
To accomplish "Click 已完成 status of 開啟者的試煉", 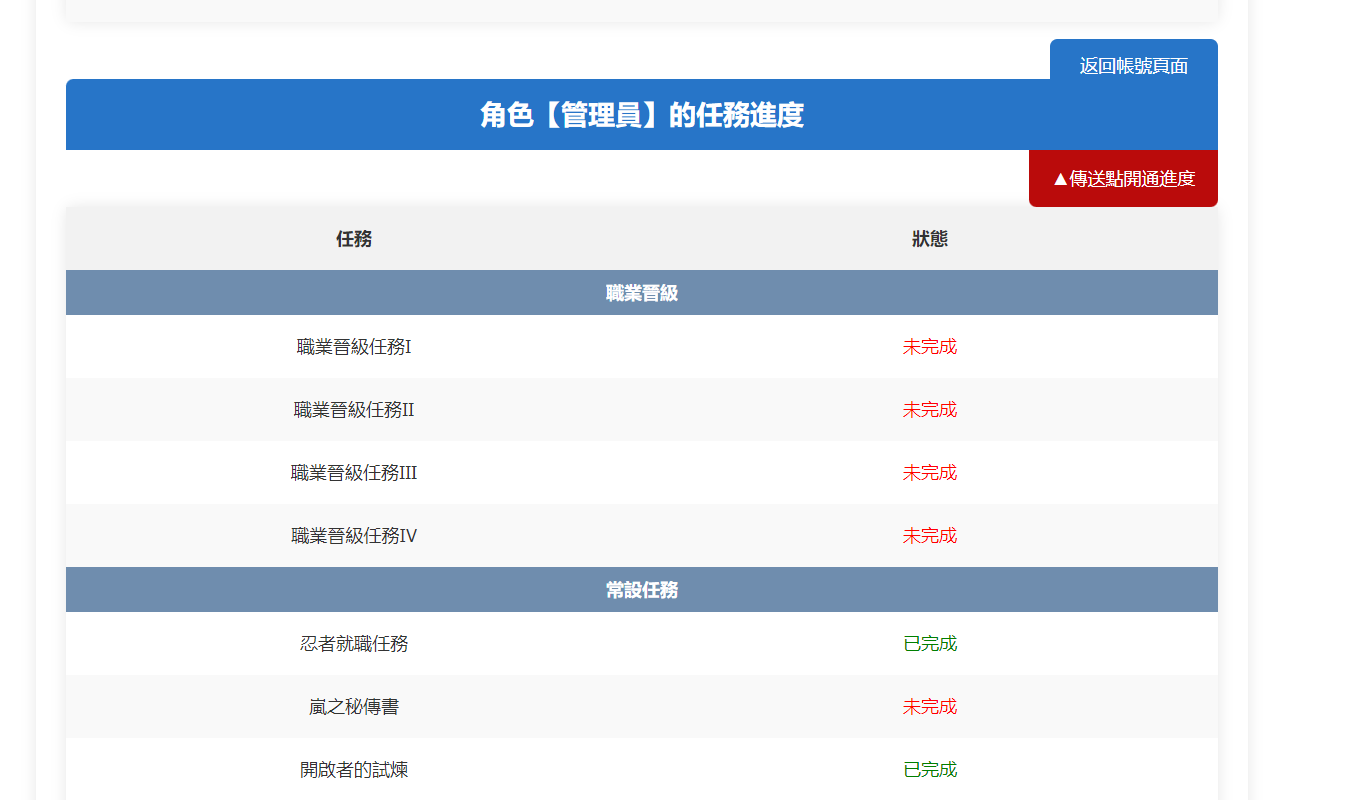I will pyautogui.click(x=930, y=770).
